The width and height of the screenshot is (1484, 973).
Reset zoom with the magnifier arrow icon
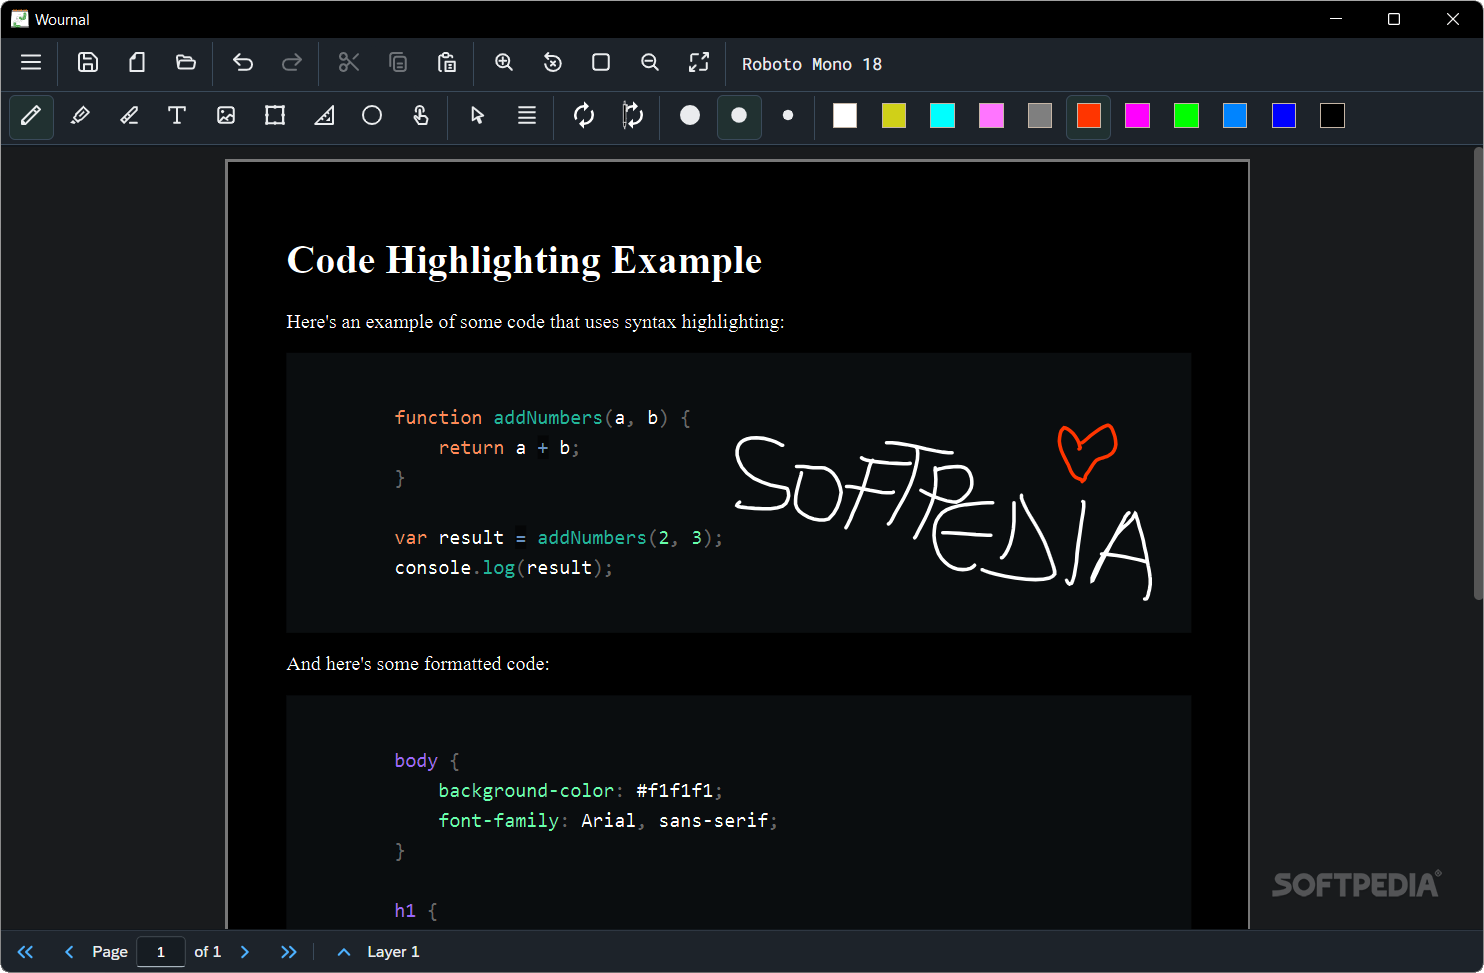[553, 62]
